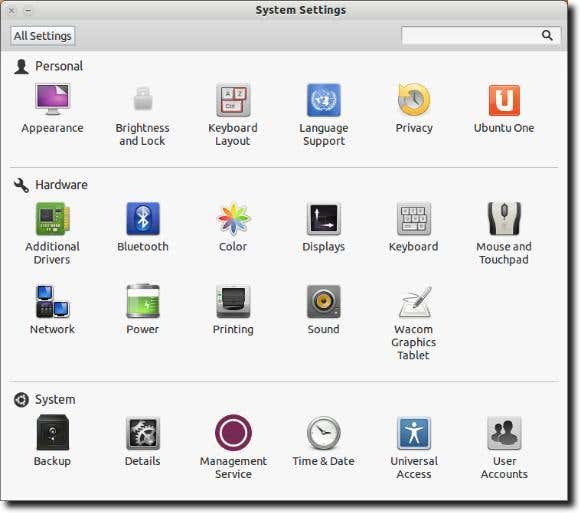Open Mouse and Touchpad settings
This screenshot has width=580, height=513.
tap(504, 233)
